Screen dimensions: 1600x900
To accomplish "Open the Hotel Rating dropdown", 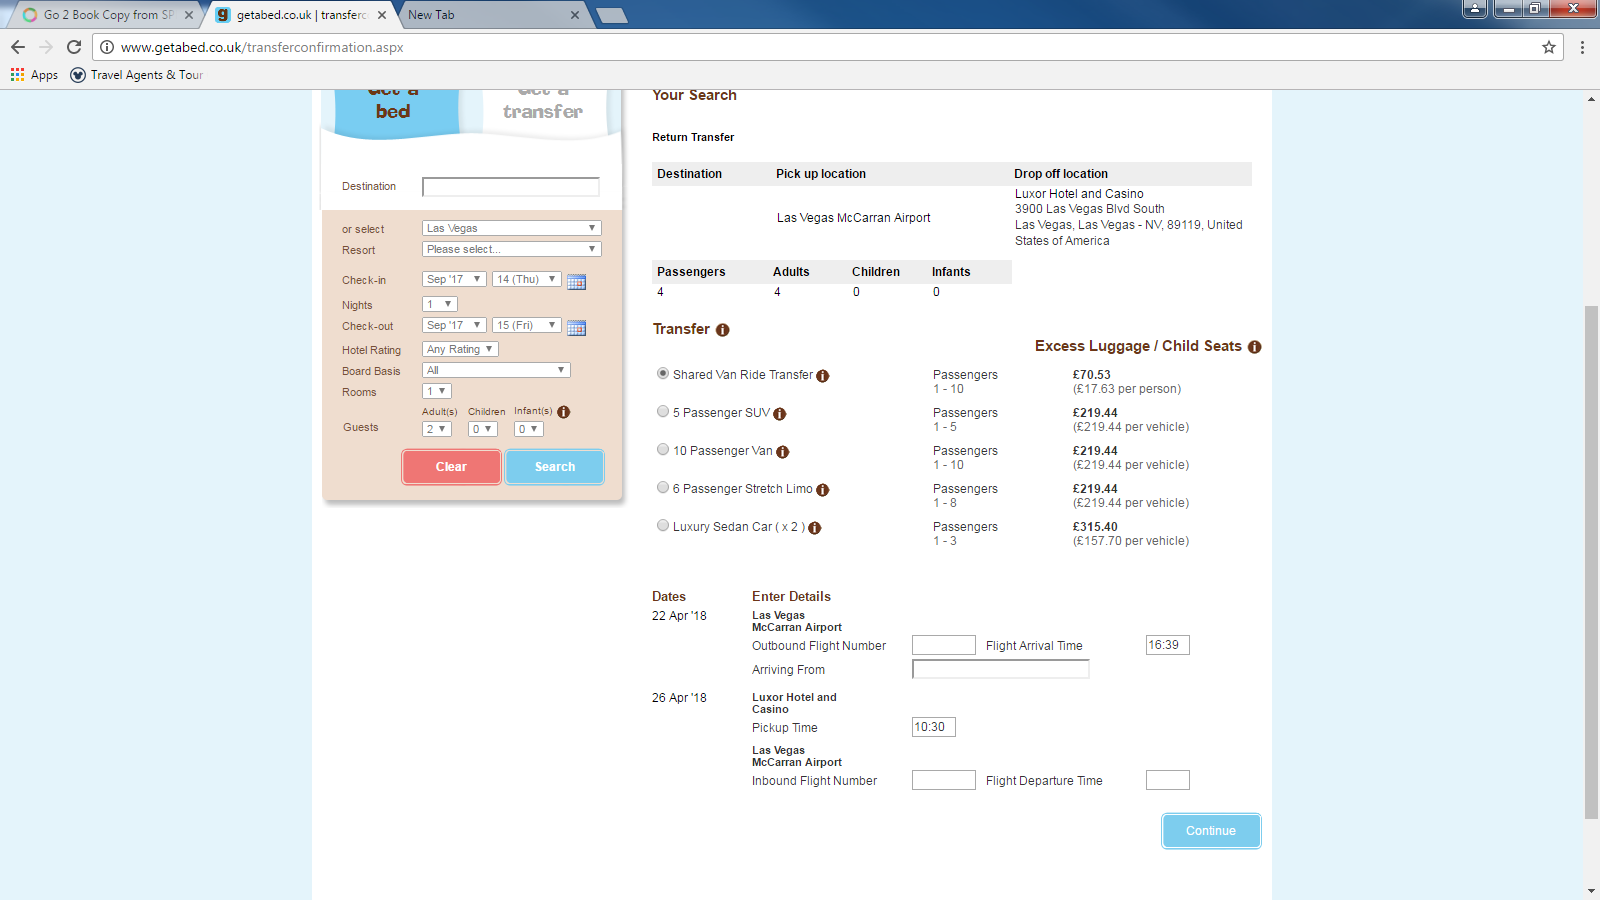I will click(x=460, y=349).
